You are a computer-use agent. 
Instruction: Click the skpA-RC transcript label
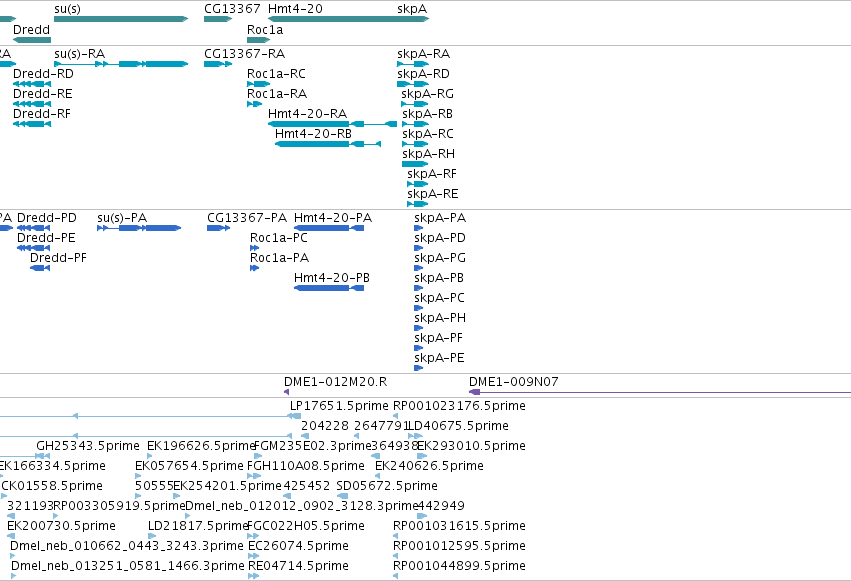pyautogui.click(x=428, y=134)
